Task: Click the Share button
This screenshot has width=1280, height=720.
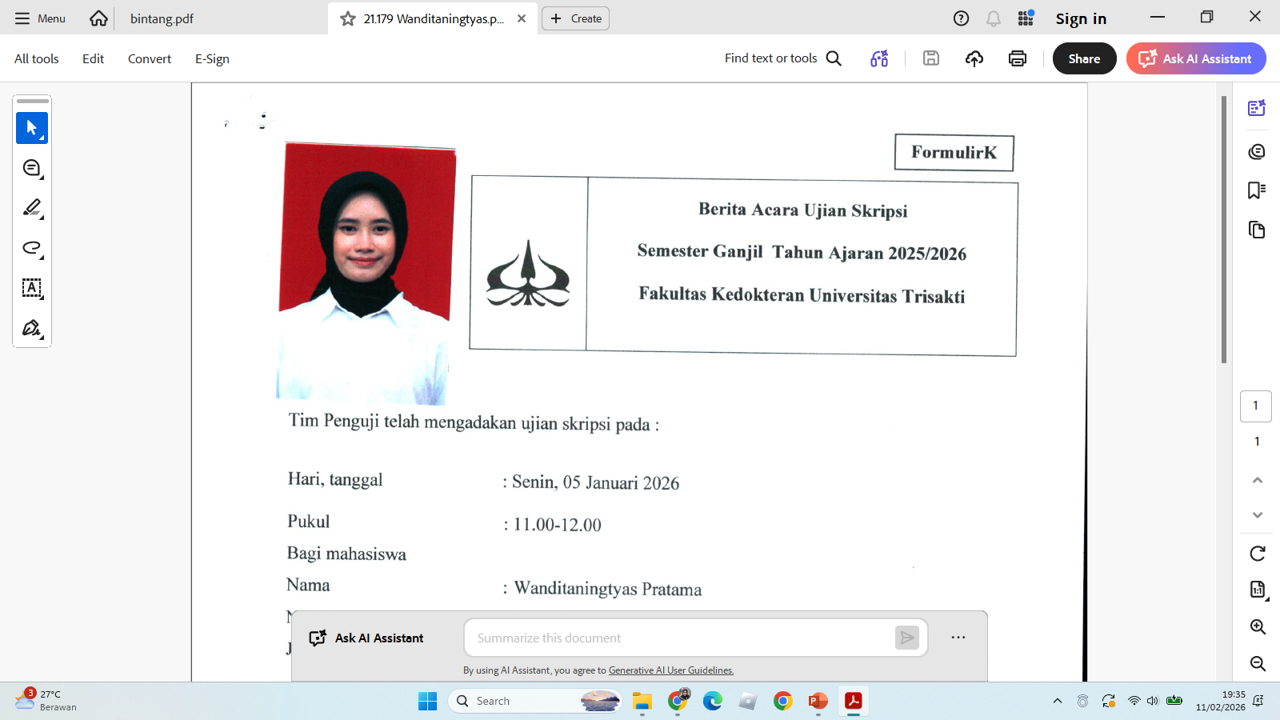Action: click(1084, 59)
